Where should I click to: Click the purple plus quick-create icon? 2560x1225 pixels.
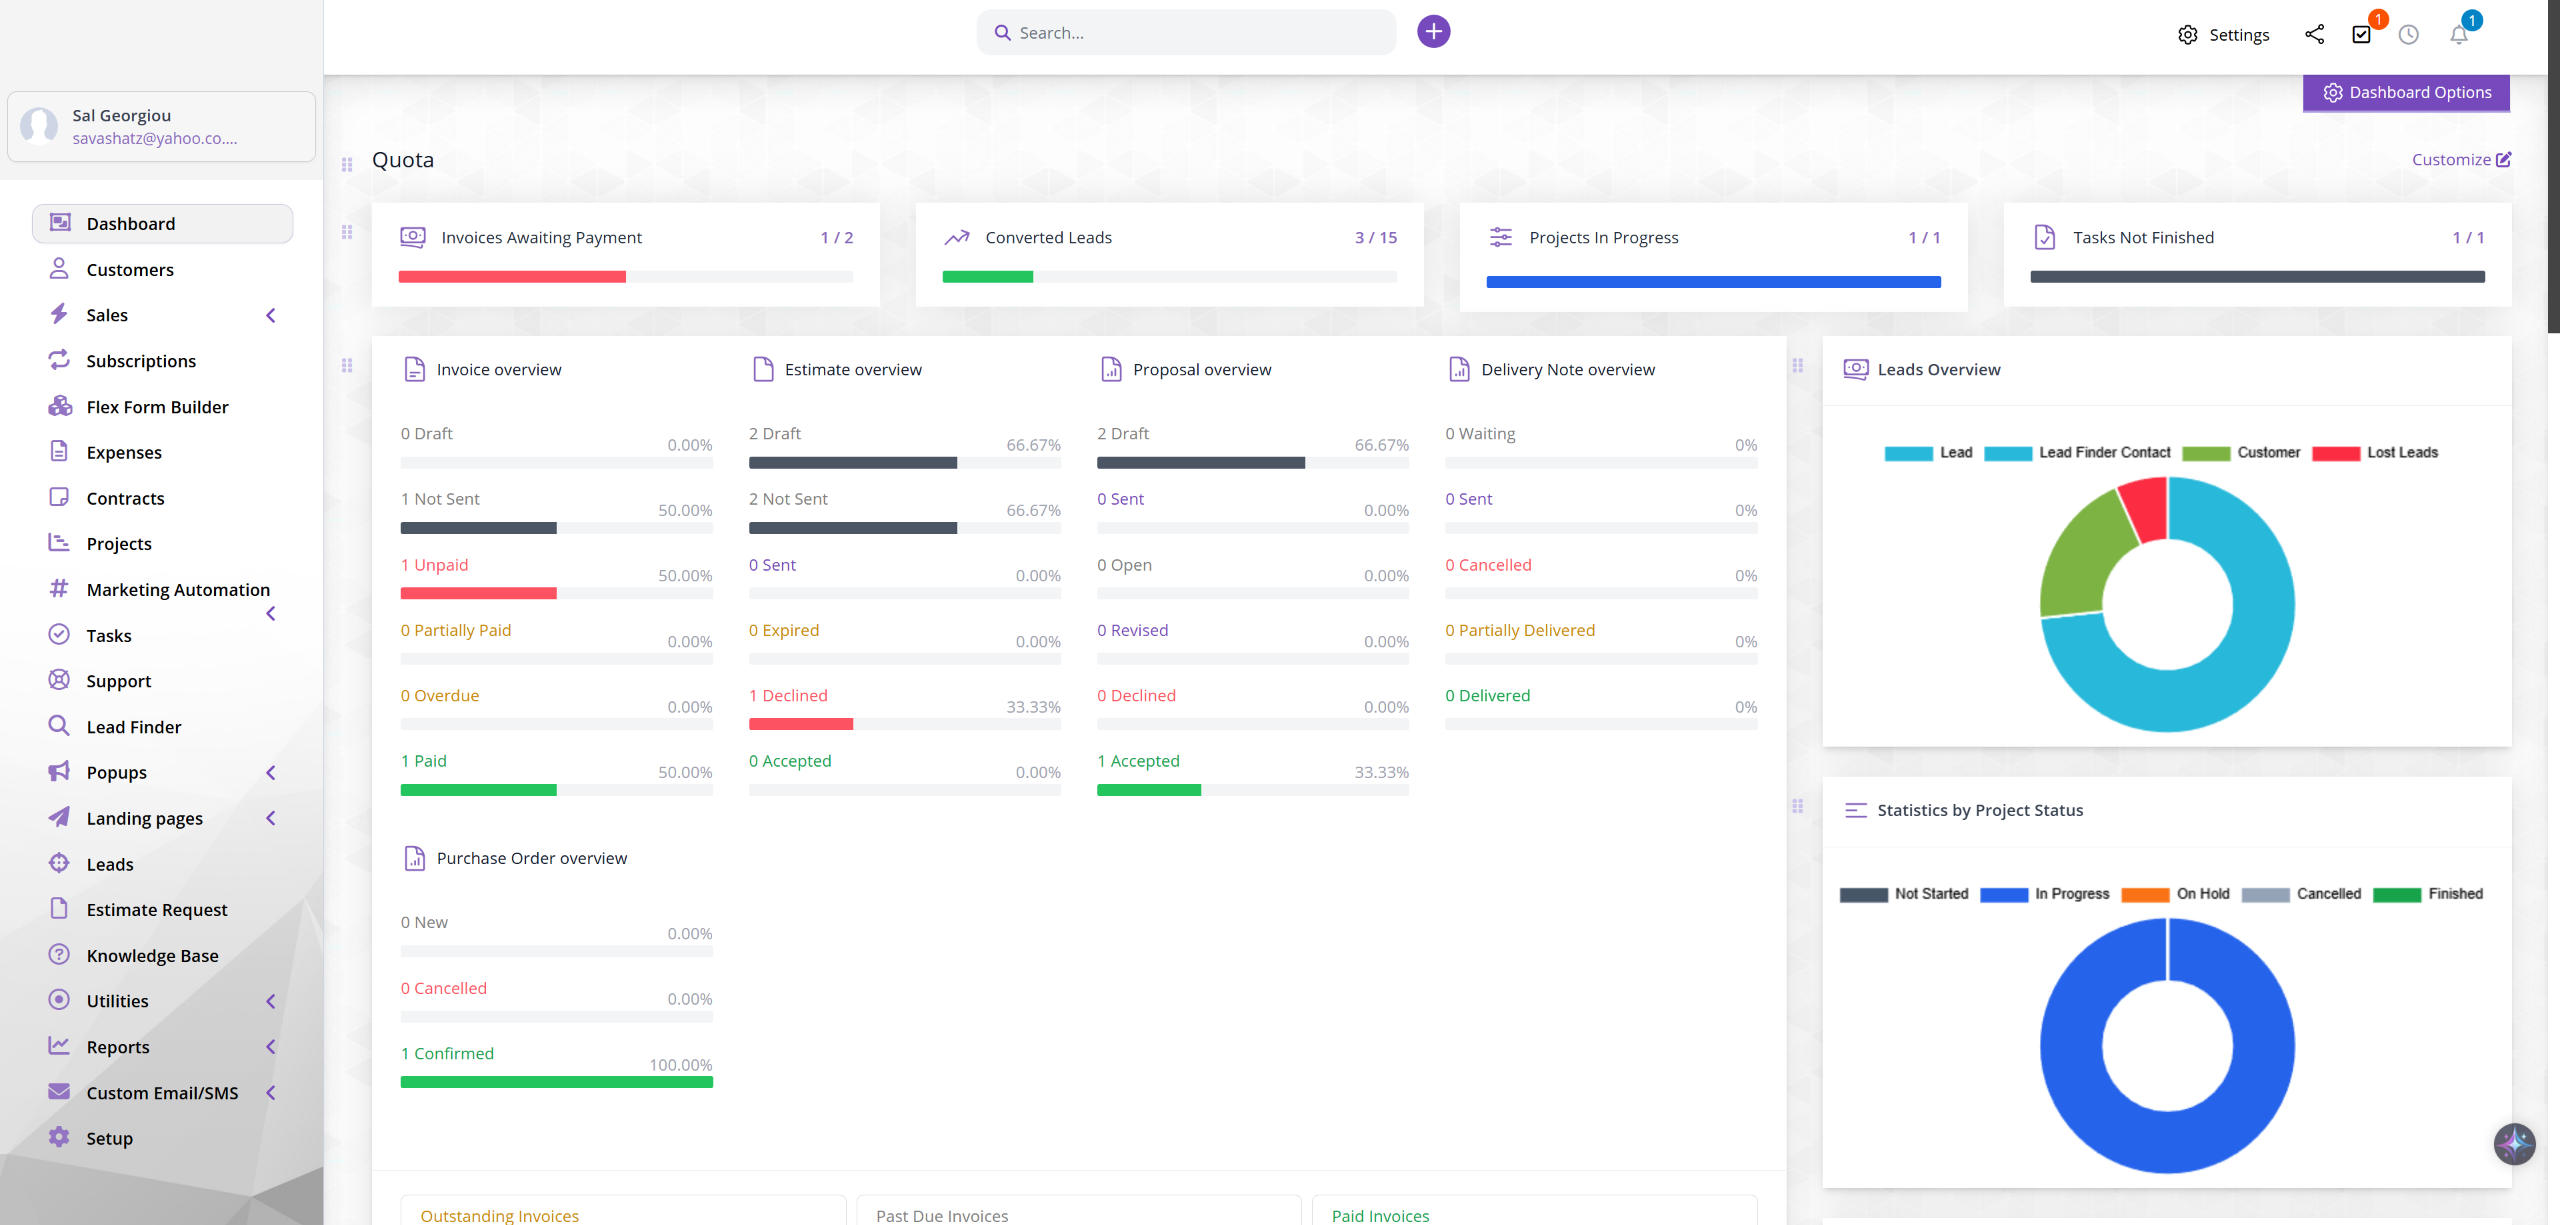tap(1433, 32)
